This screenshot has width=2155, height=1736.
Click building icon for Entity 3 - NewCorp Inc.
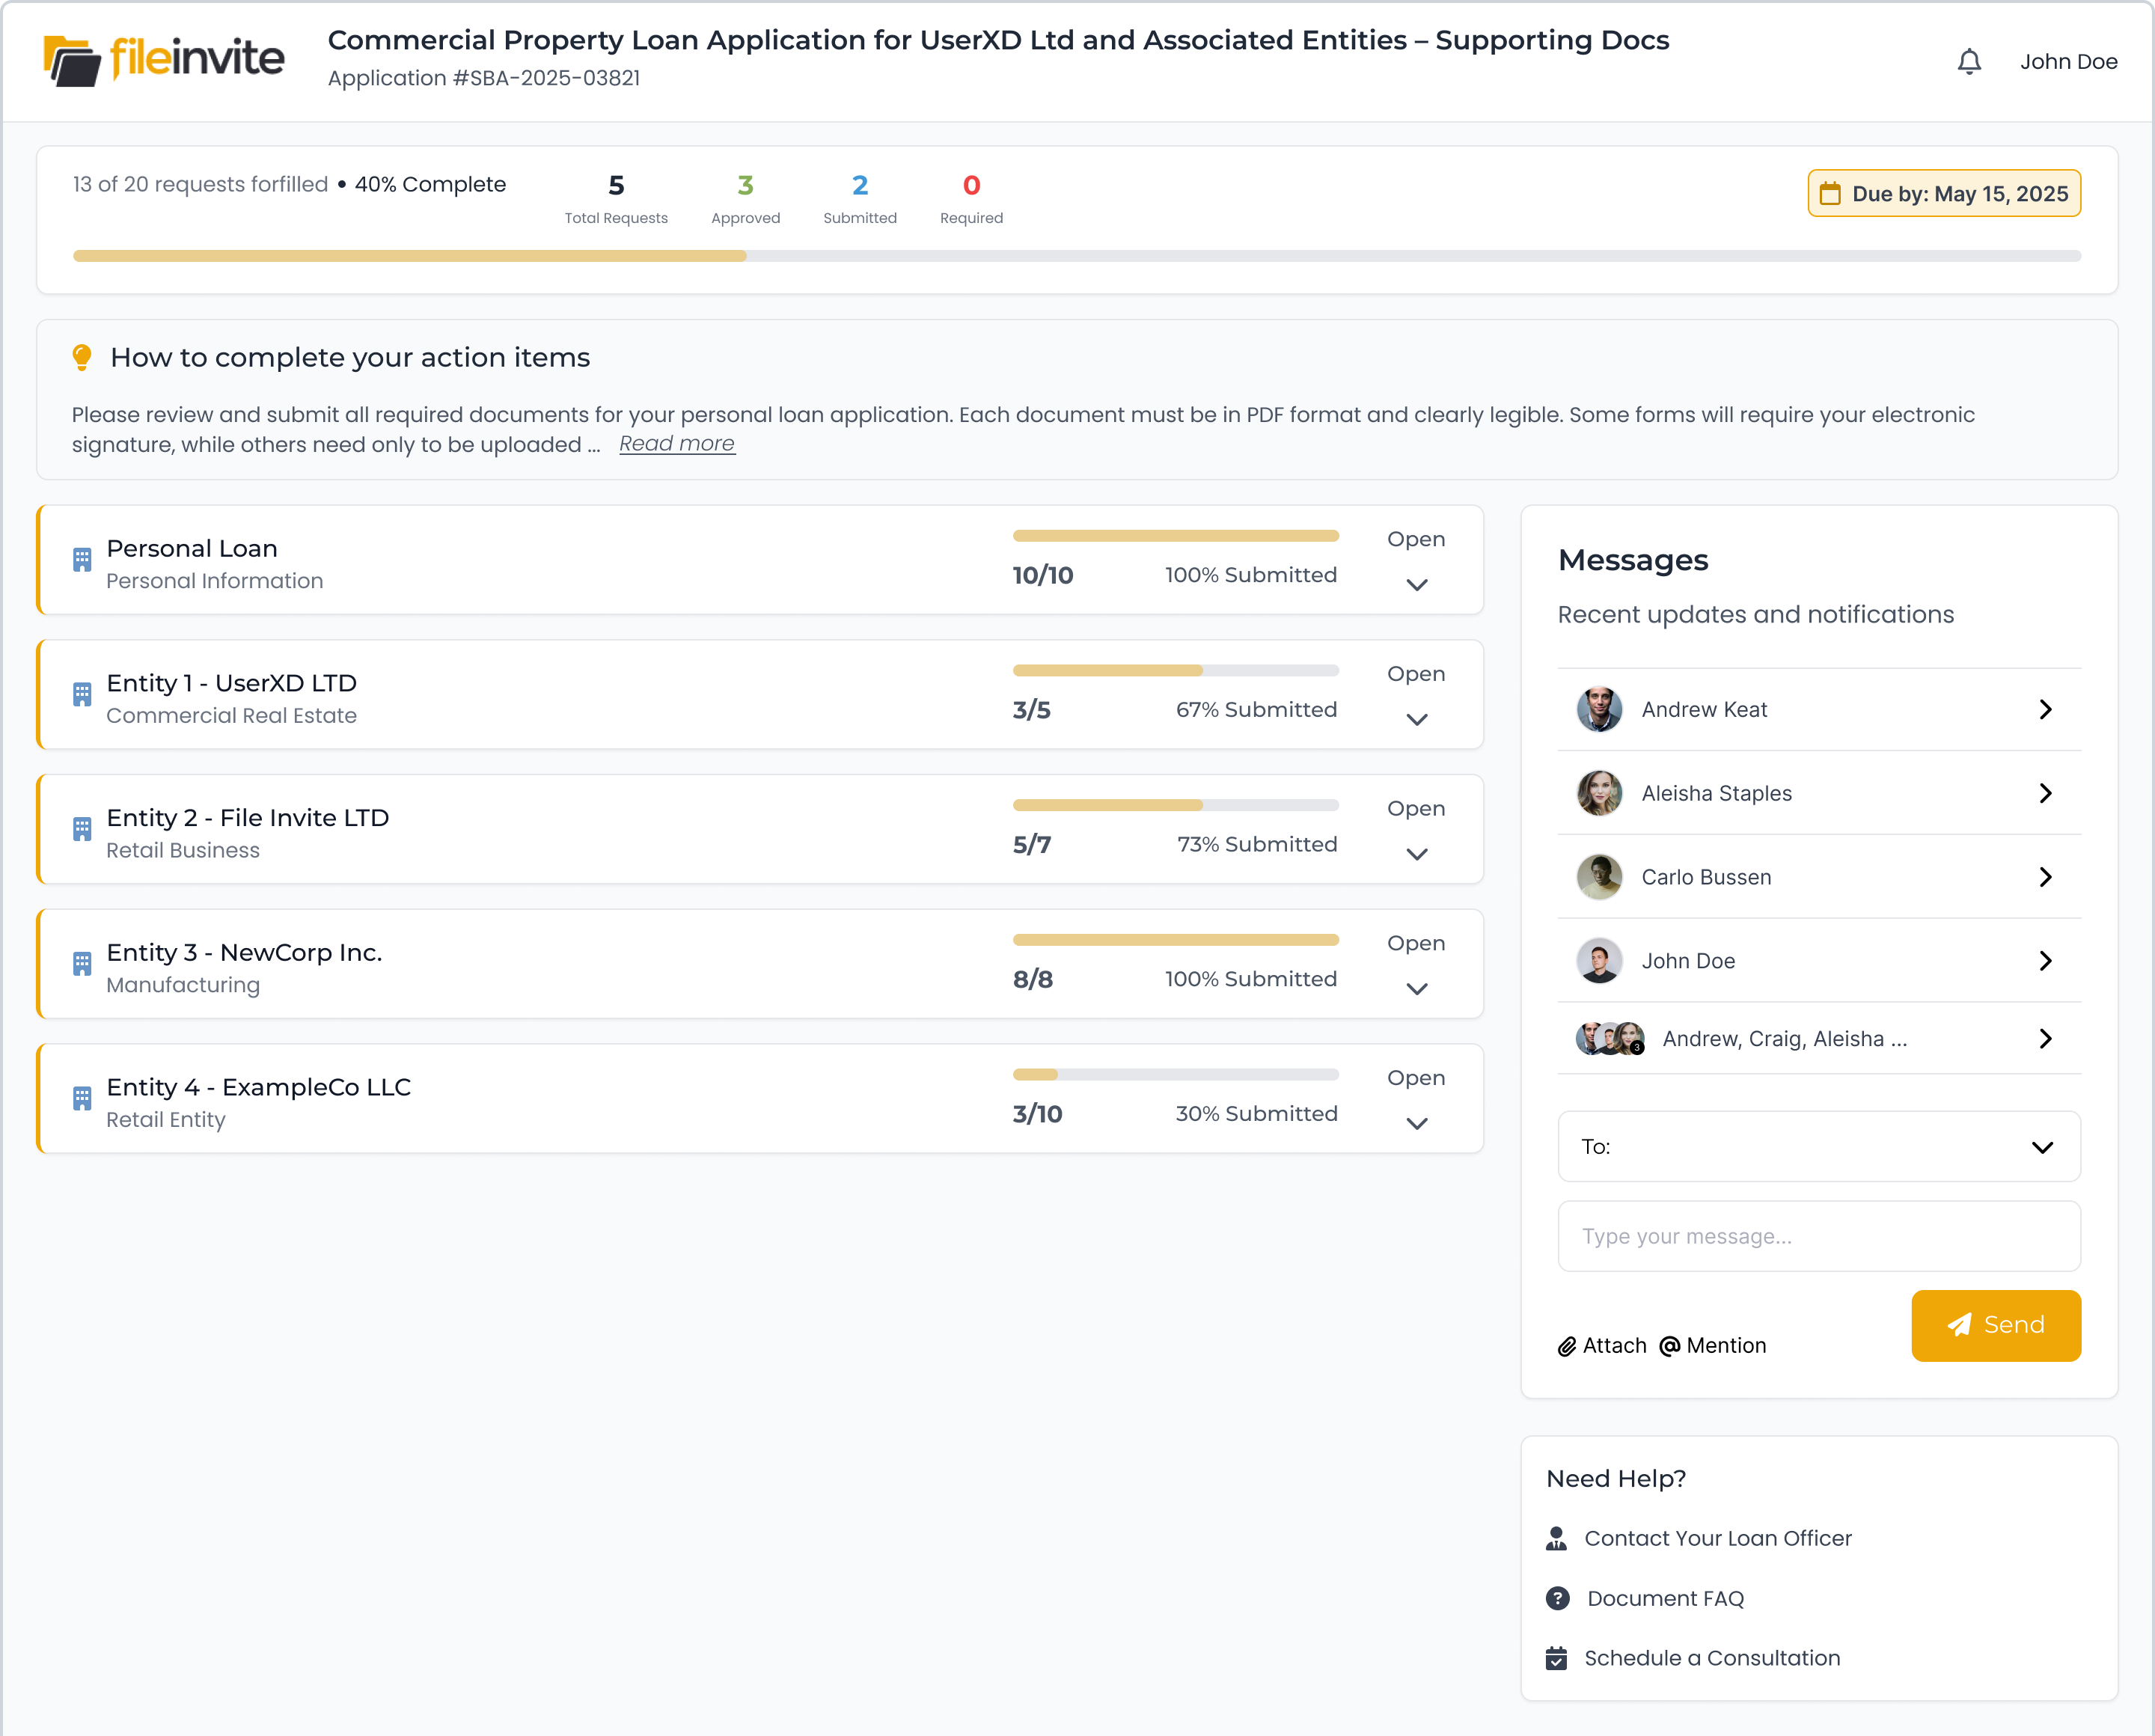(82, 963)
